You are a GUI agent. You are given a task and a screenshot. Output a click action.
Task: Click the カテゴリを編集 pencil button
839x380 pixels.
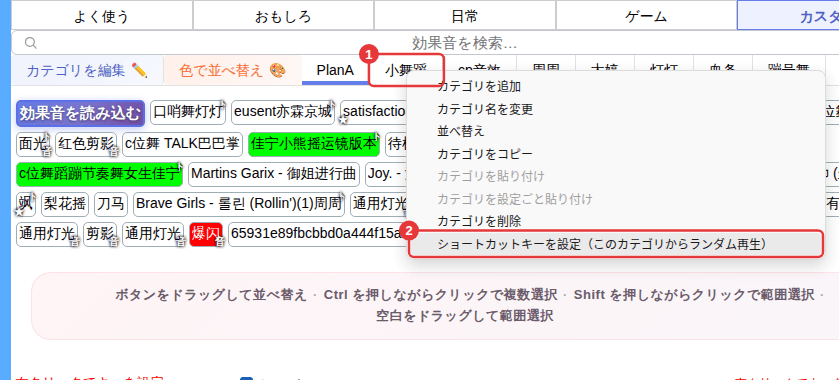click(x=87, y=70)
